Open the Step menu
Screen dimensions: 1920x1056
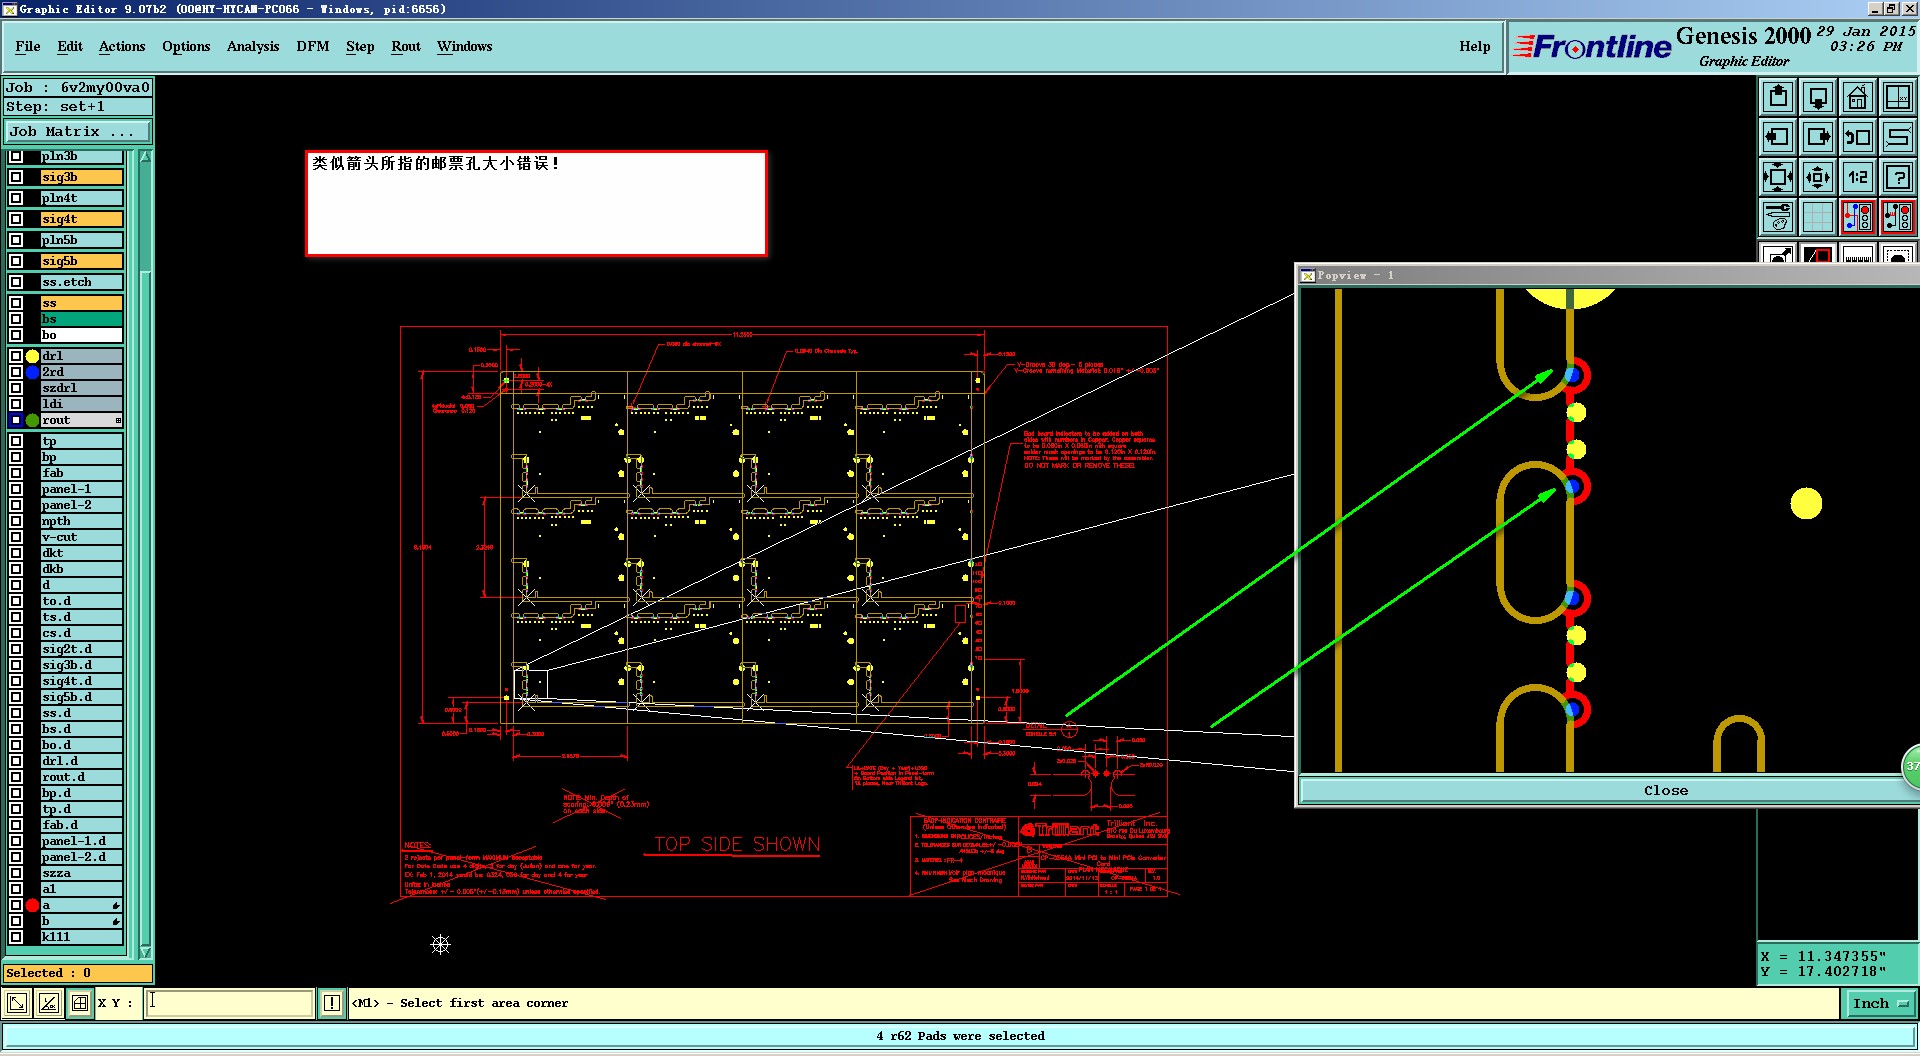[360, 46]
